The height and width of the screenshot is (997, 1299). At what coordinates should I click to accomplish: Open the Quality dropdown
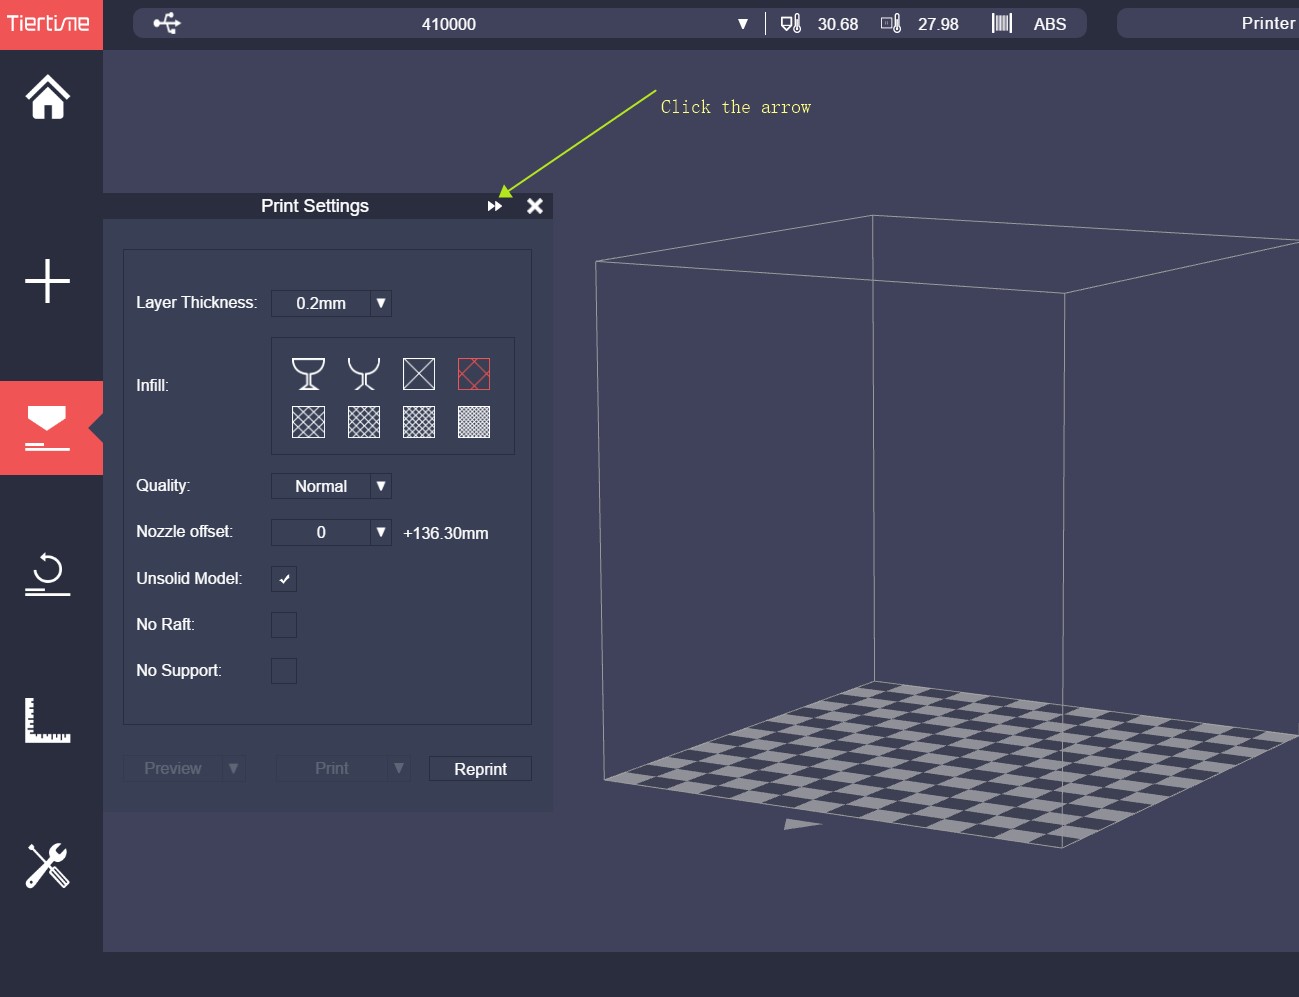(x=381, y=486)
